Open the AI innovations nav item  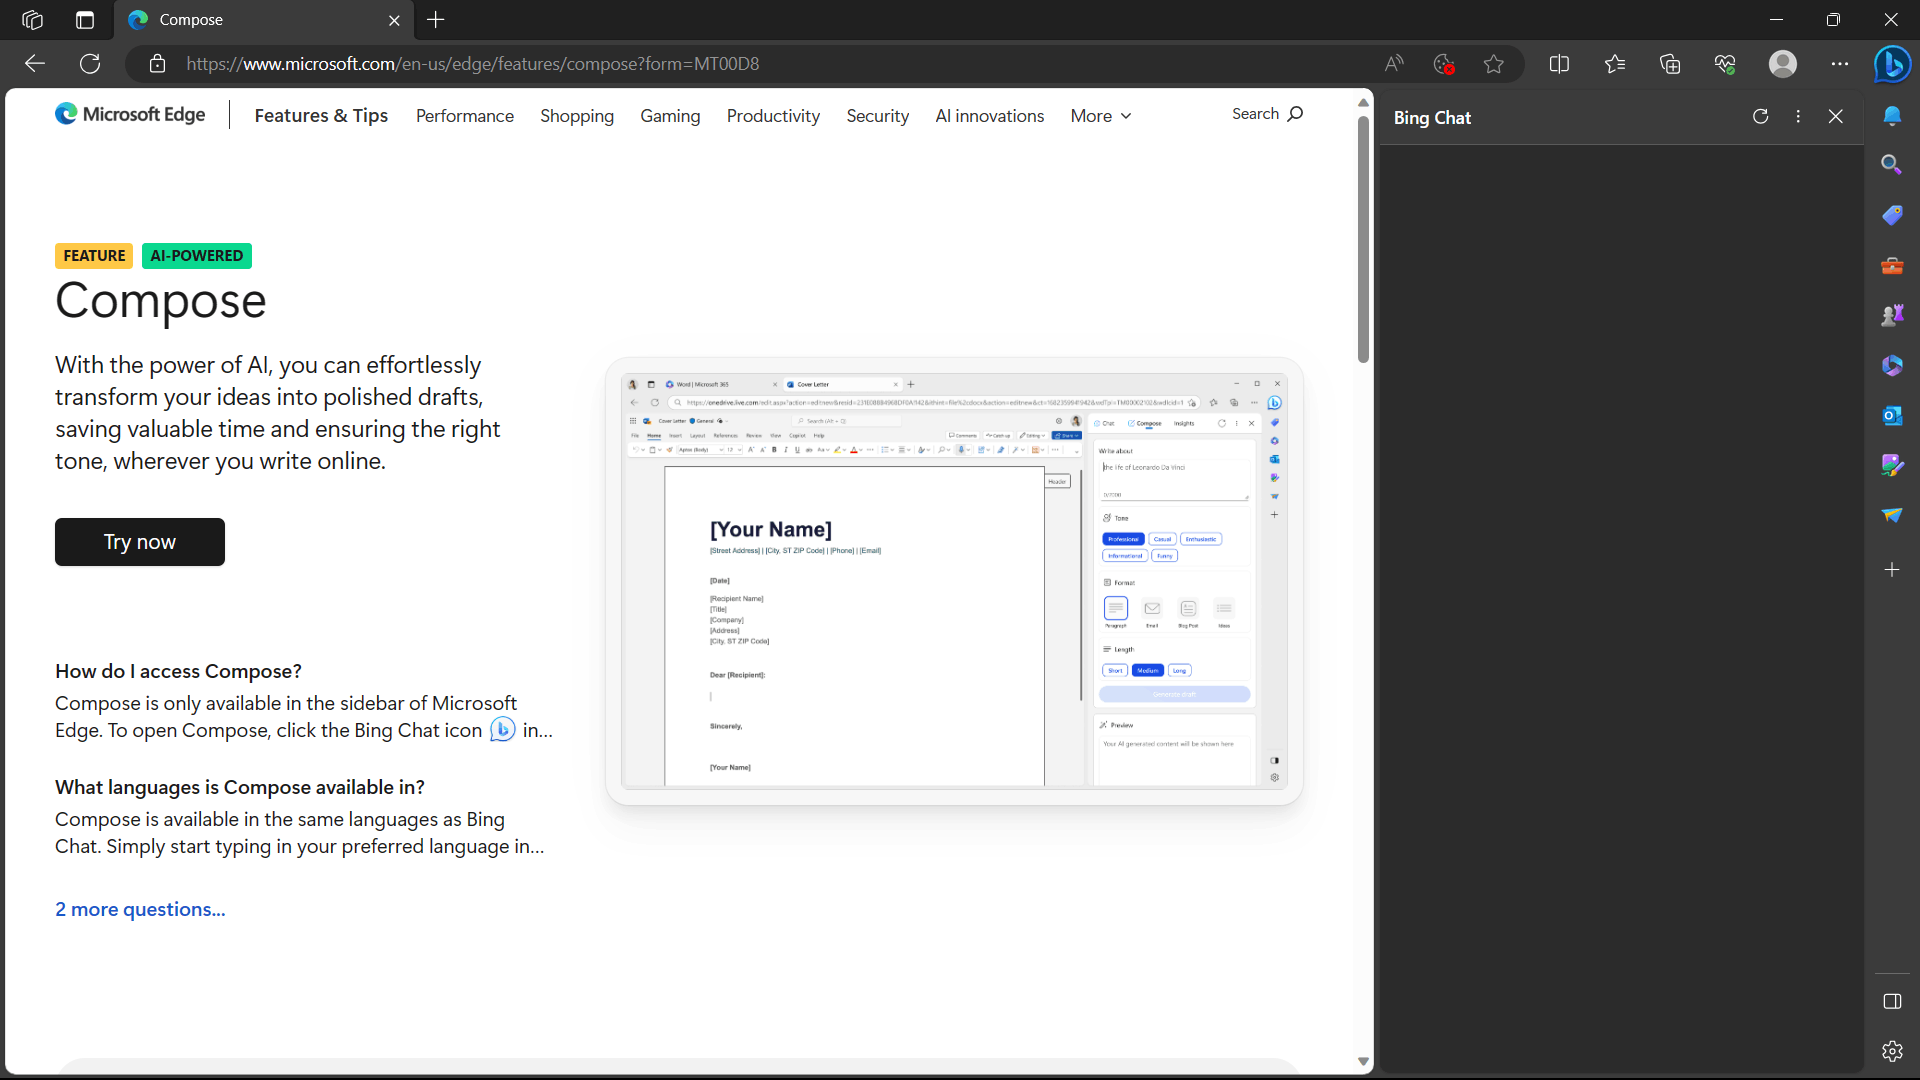coord(990,116)
